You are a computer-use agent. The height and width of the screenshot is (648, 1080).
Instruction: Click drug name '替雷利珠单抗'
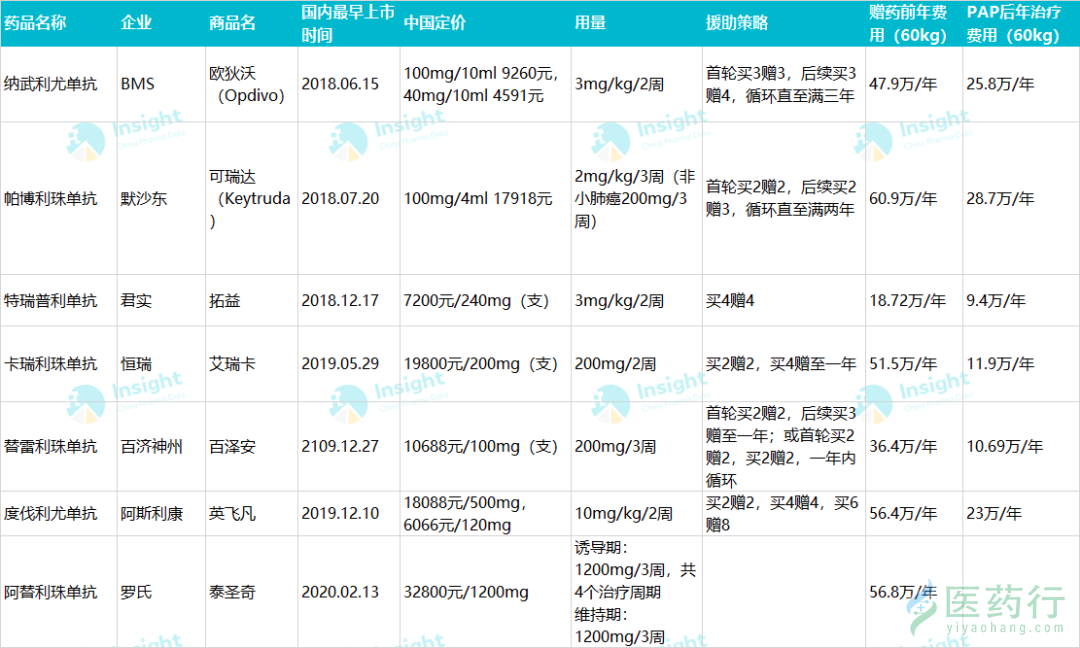point(50,447)
